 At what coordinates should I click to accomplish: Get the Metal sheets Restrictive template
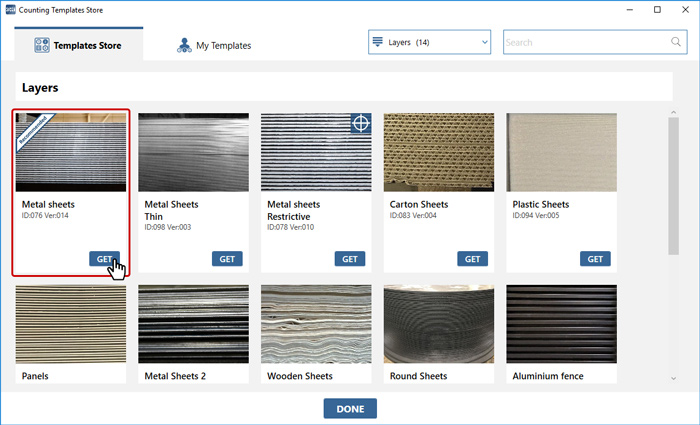point(350,258)
